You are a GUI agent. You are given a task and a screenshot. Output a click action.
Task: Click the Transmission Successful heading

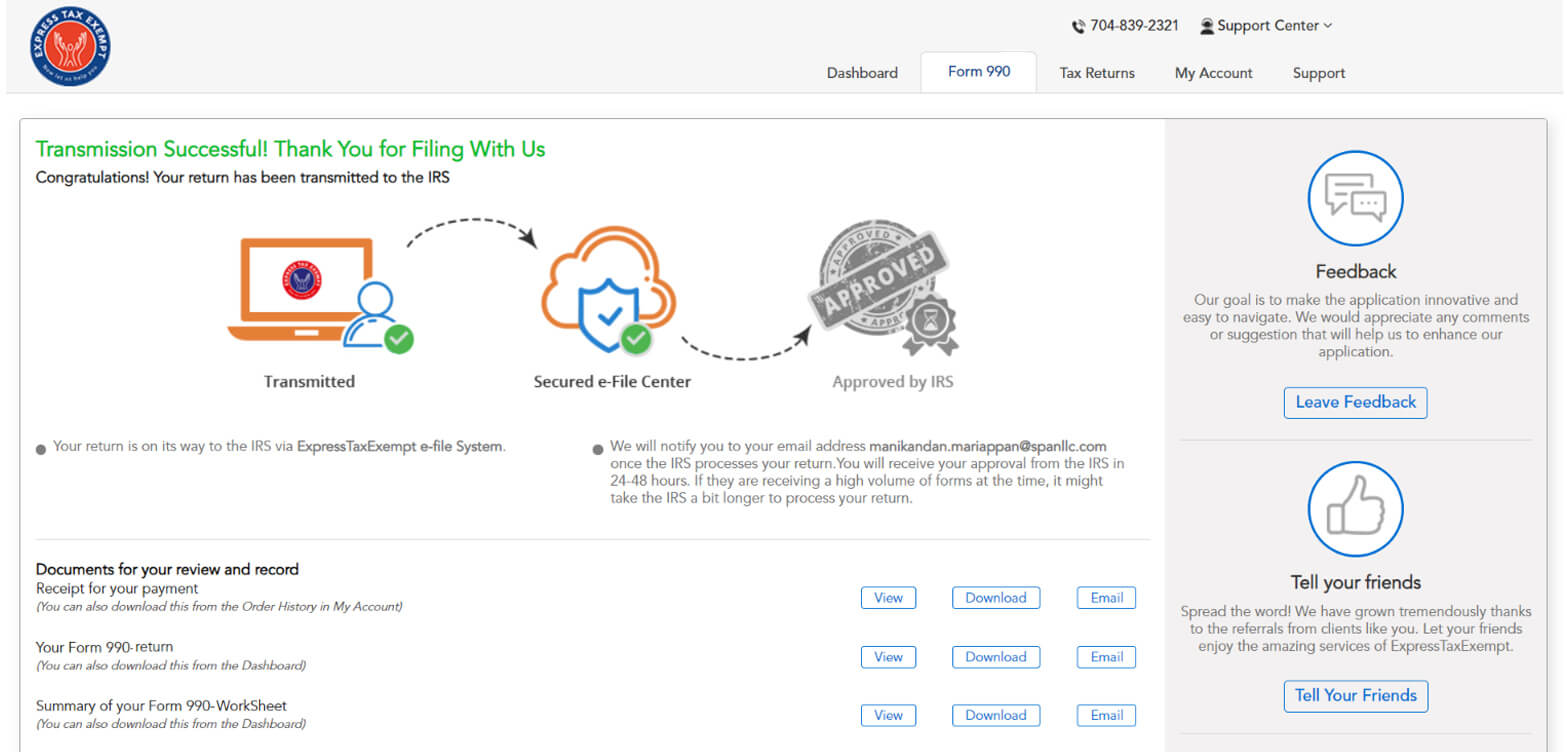click(290, 149)
